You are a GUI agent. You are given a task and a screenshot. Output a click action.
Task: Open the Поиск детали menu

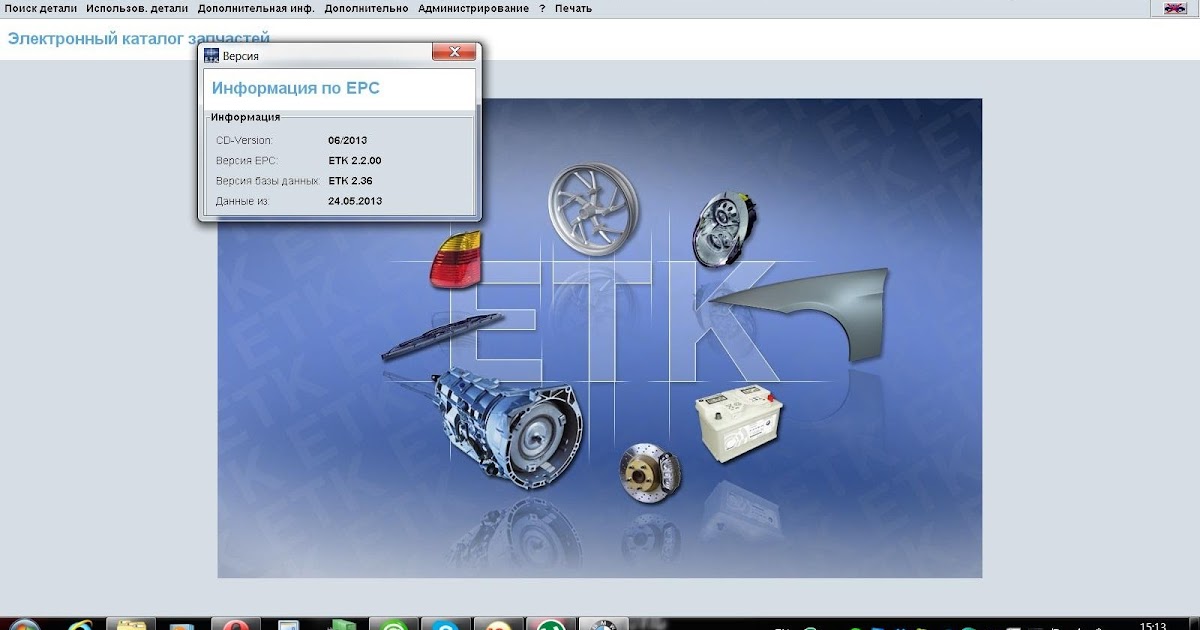tap(41, 8)
